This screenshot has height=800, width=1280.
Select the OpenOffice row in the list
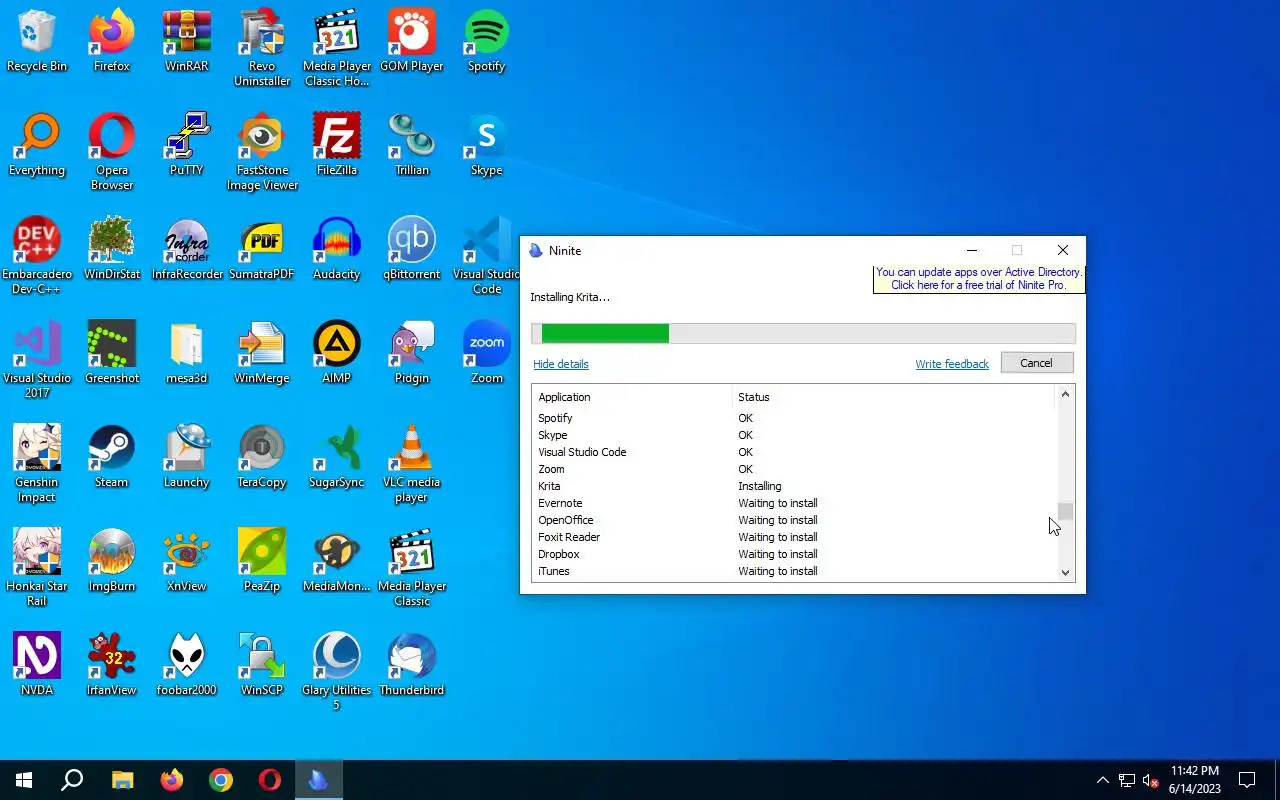[x=794, y=520]
